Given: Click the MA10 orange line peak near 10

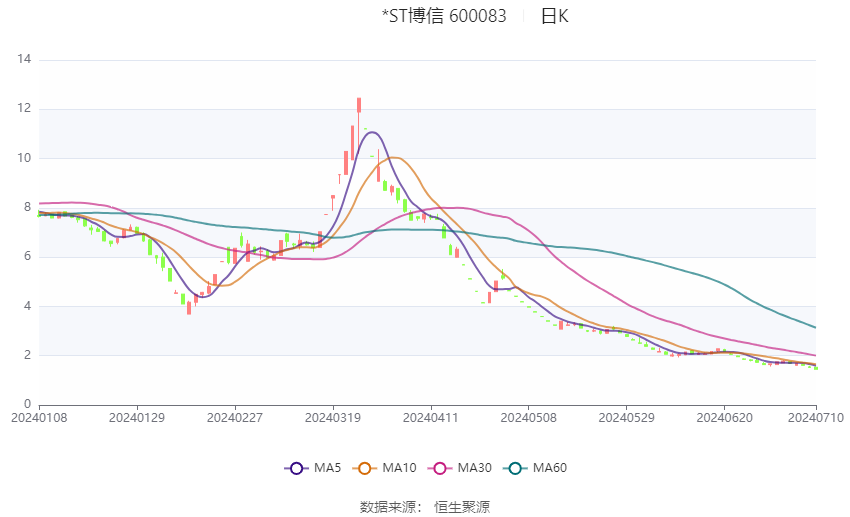Looking at the screenshot, I should (x=394, y=158).
